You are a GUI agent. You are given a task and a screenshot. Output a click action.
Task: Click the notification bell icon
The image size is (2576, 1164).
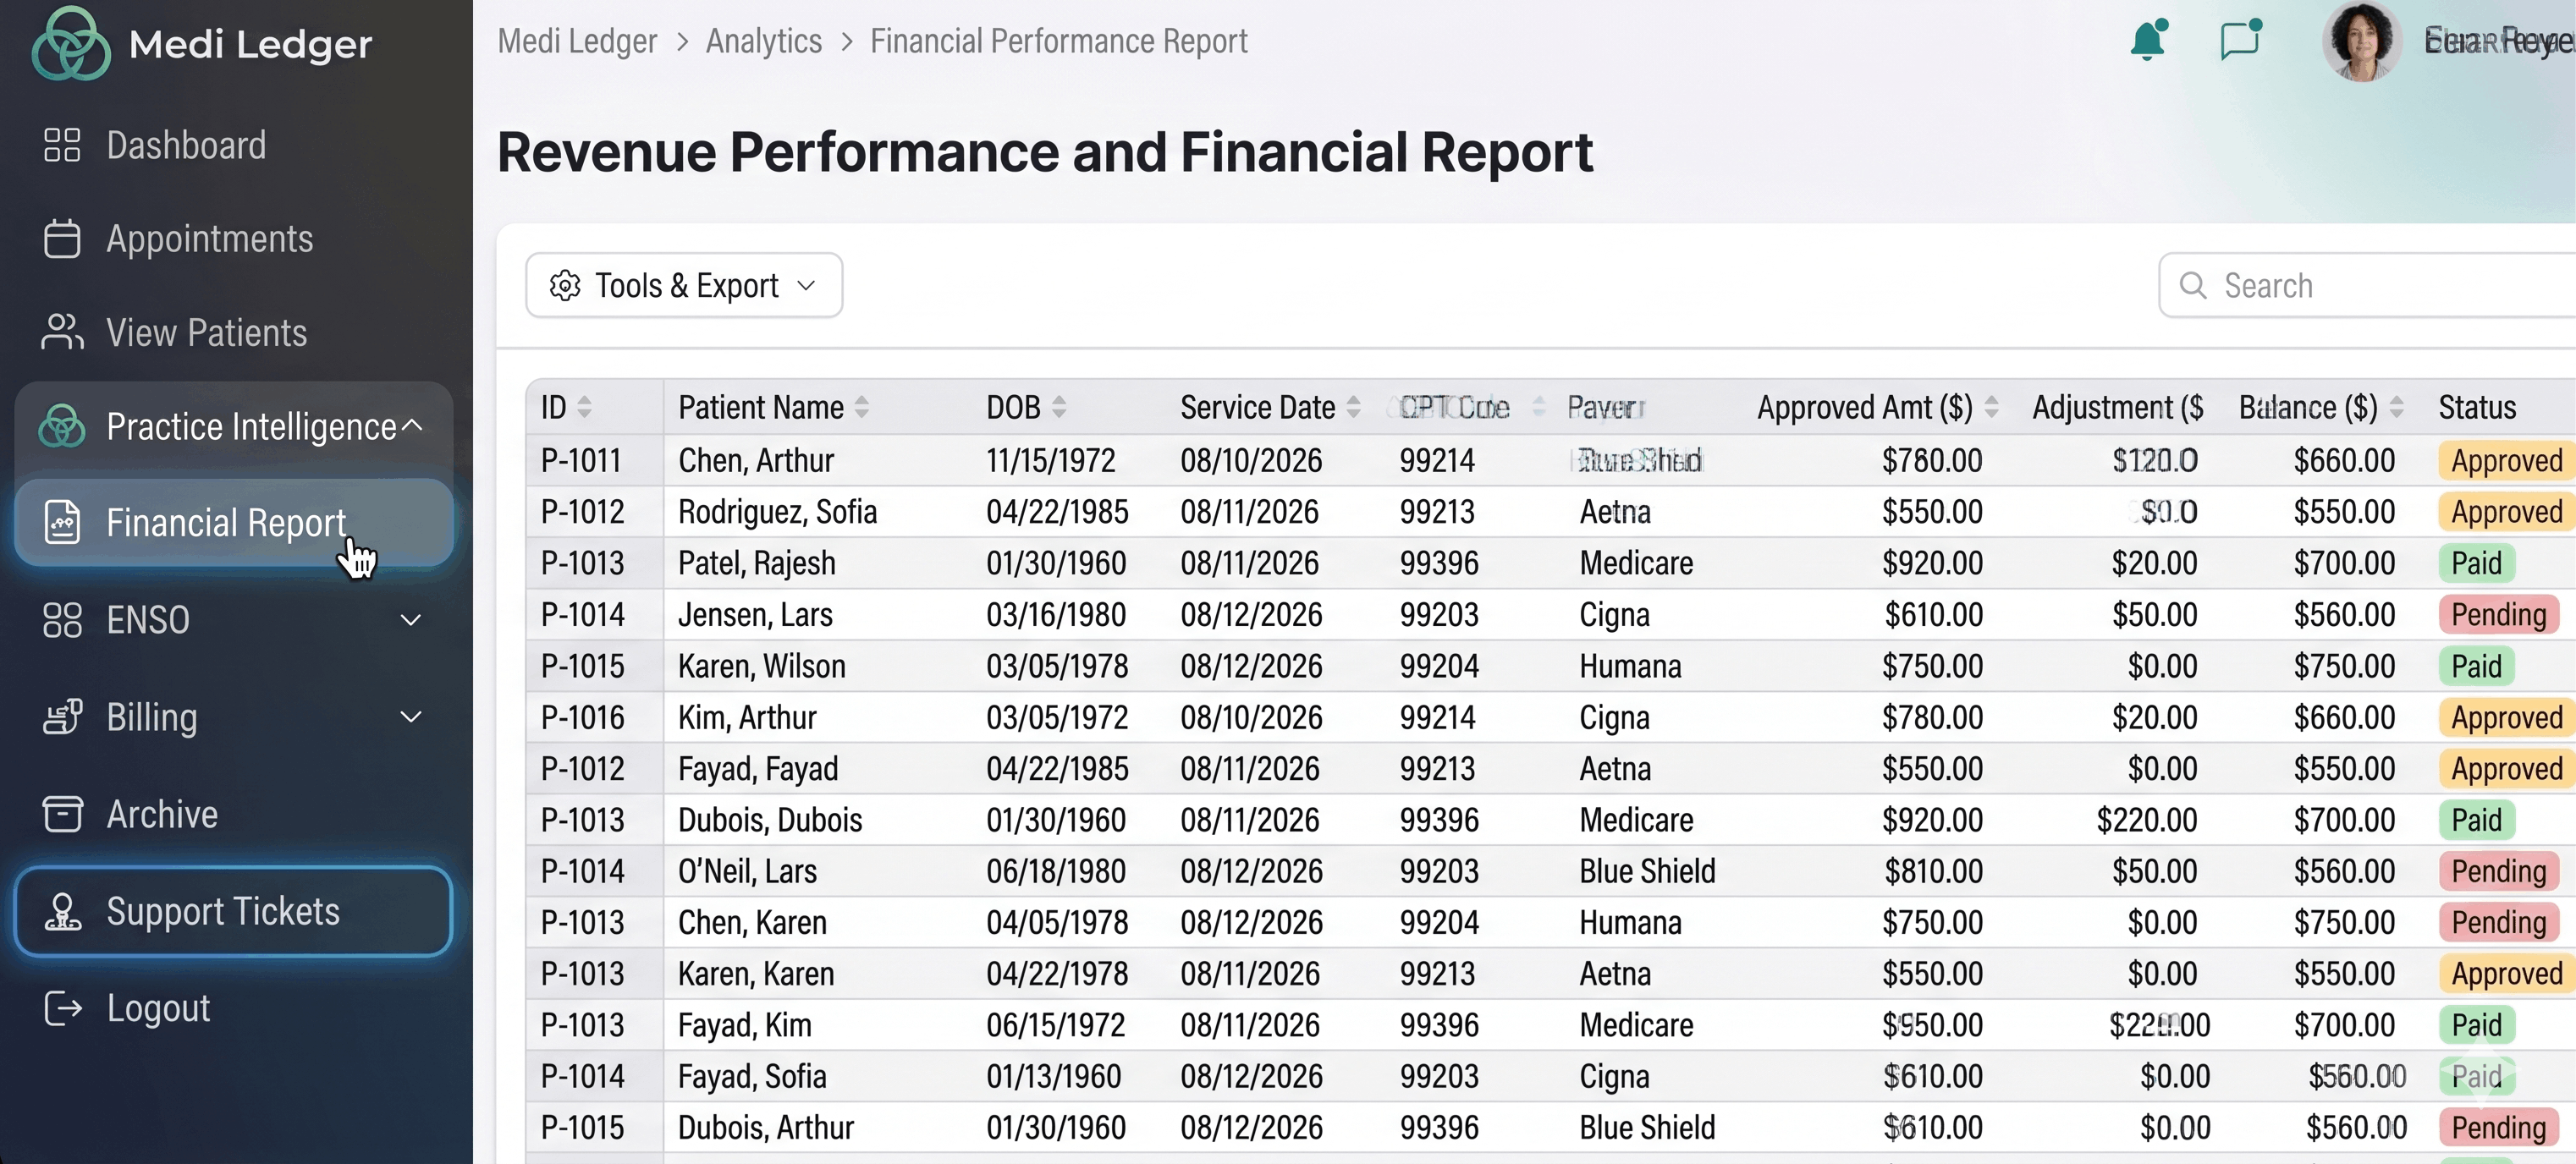point(2147,41)
